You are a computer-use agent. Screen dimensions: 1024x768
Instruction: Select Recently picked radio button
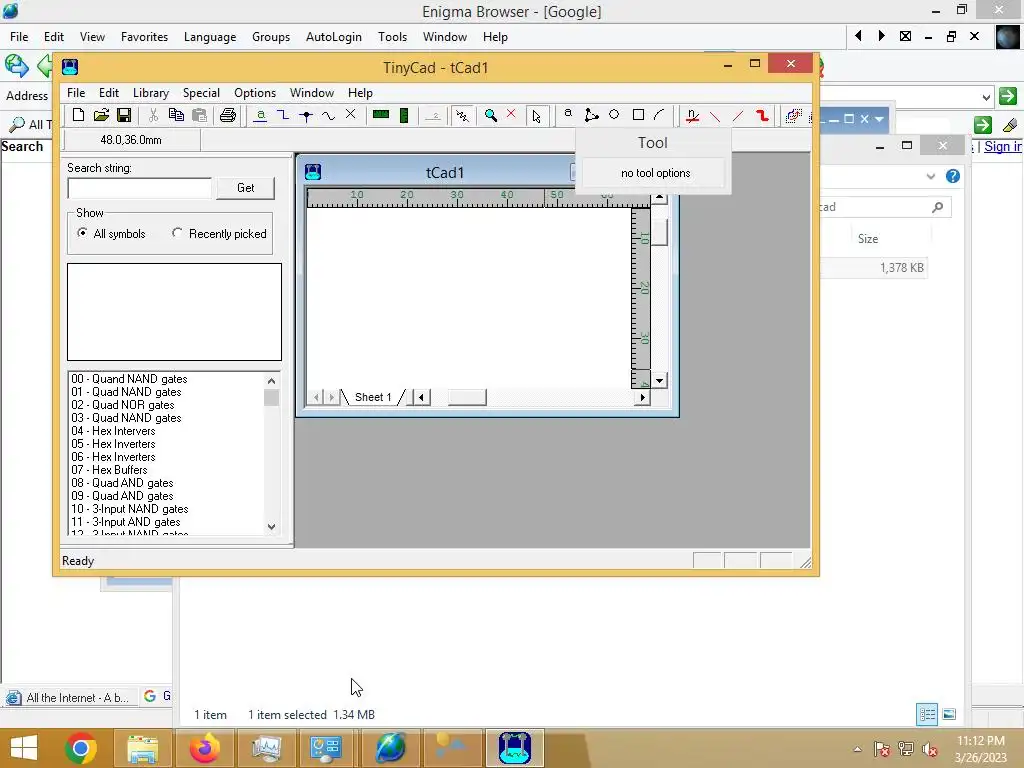177,233
